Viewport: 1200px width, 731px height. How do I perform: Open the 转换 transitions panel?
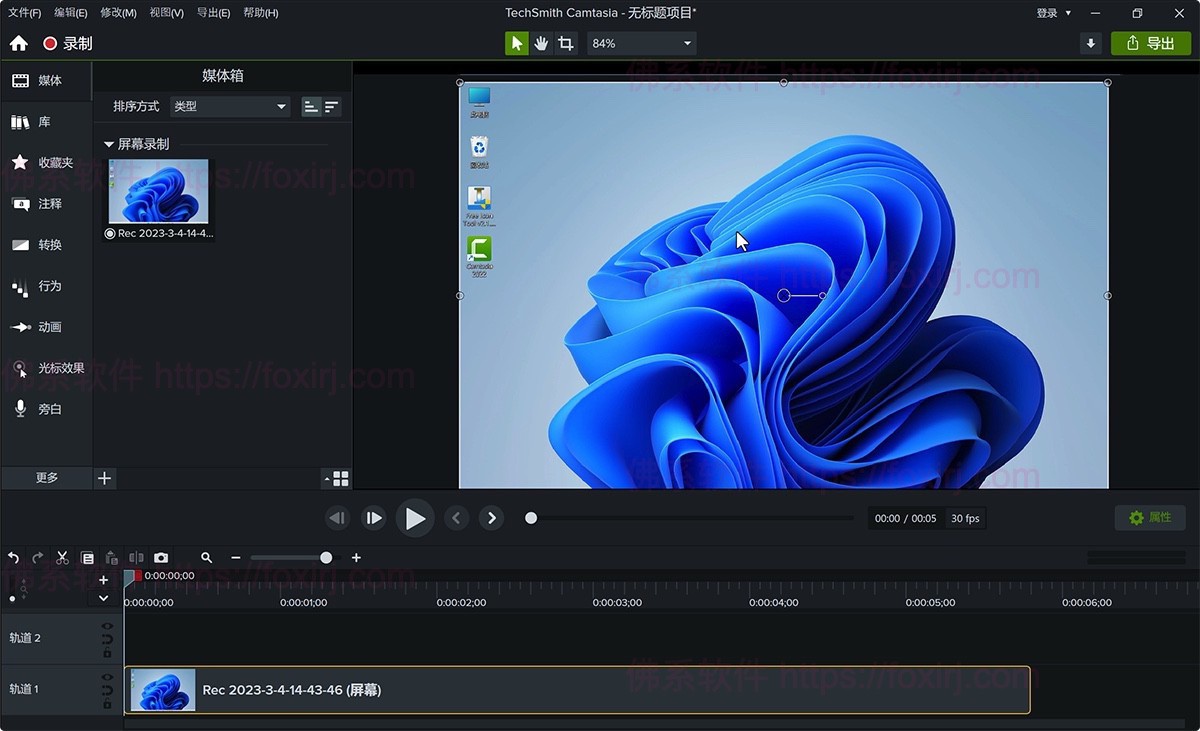pos(46,245)
